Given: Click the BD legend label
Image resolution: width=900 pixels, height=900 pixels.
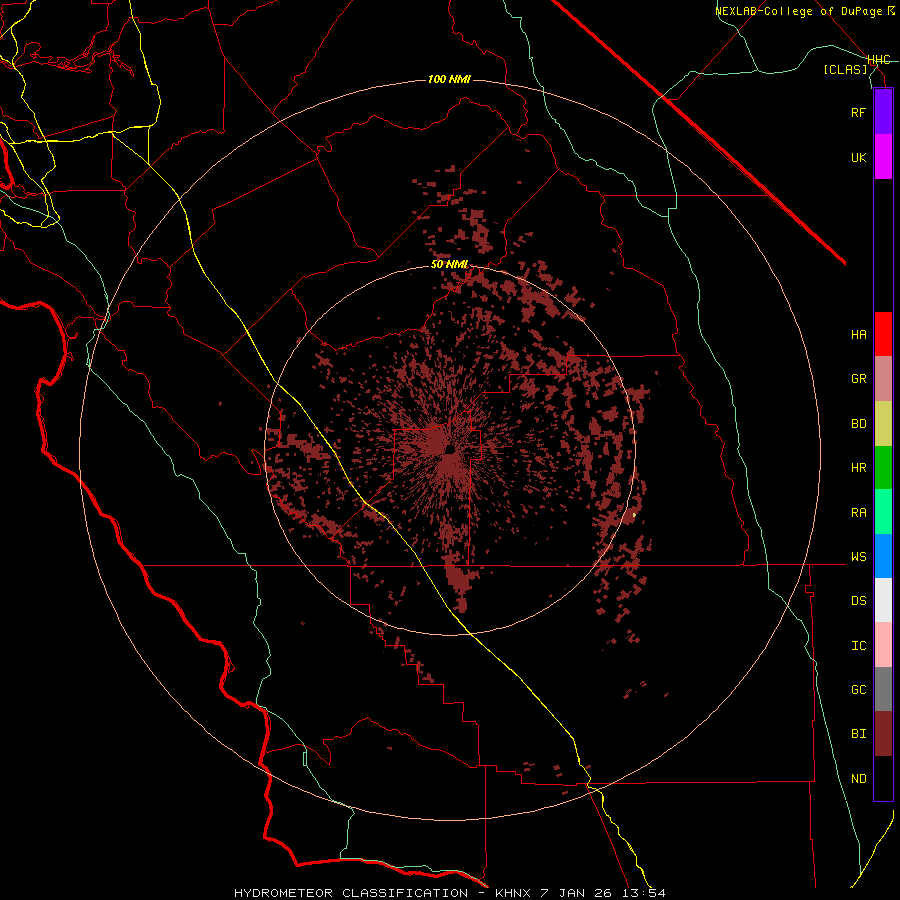Looking at the screenshot, I should click(858, 424).
